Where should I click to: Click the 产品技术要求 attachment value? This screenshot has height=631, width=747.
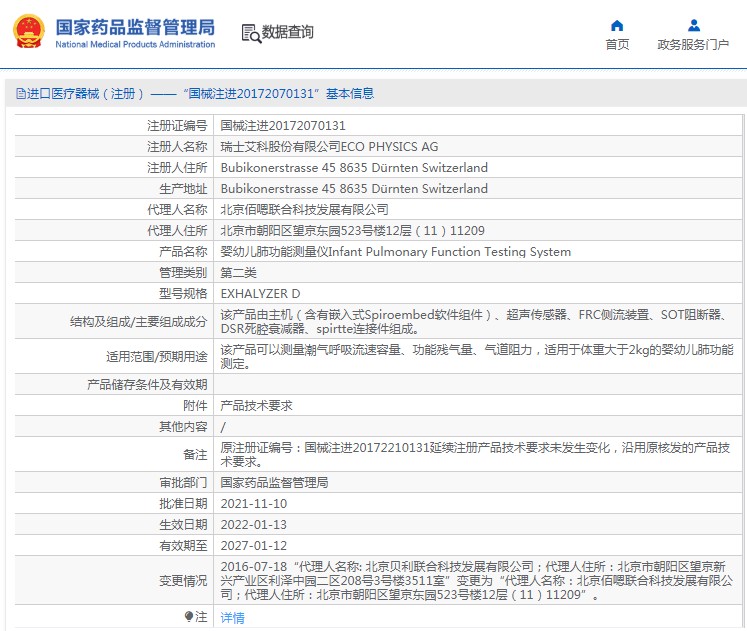(256, 406)
